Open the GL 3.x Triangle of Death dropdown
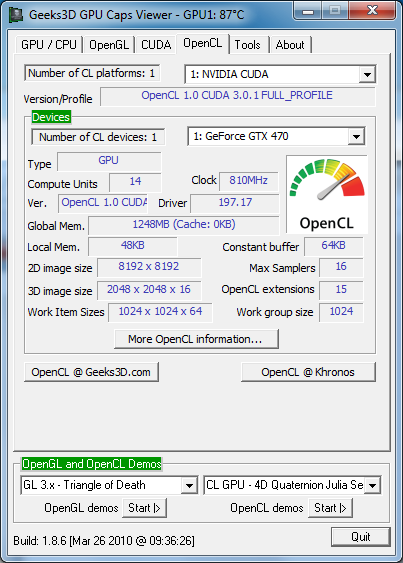403x563 pixels. coord(189,485)
